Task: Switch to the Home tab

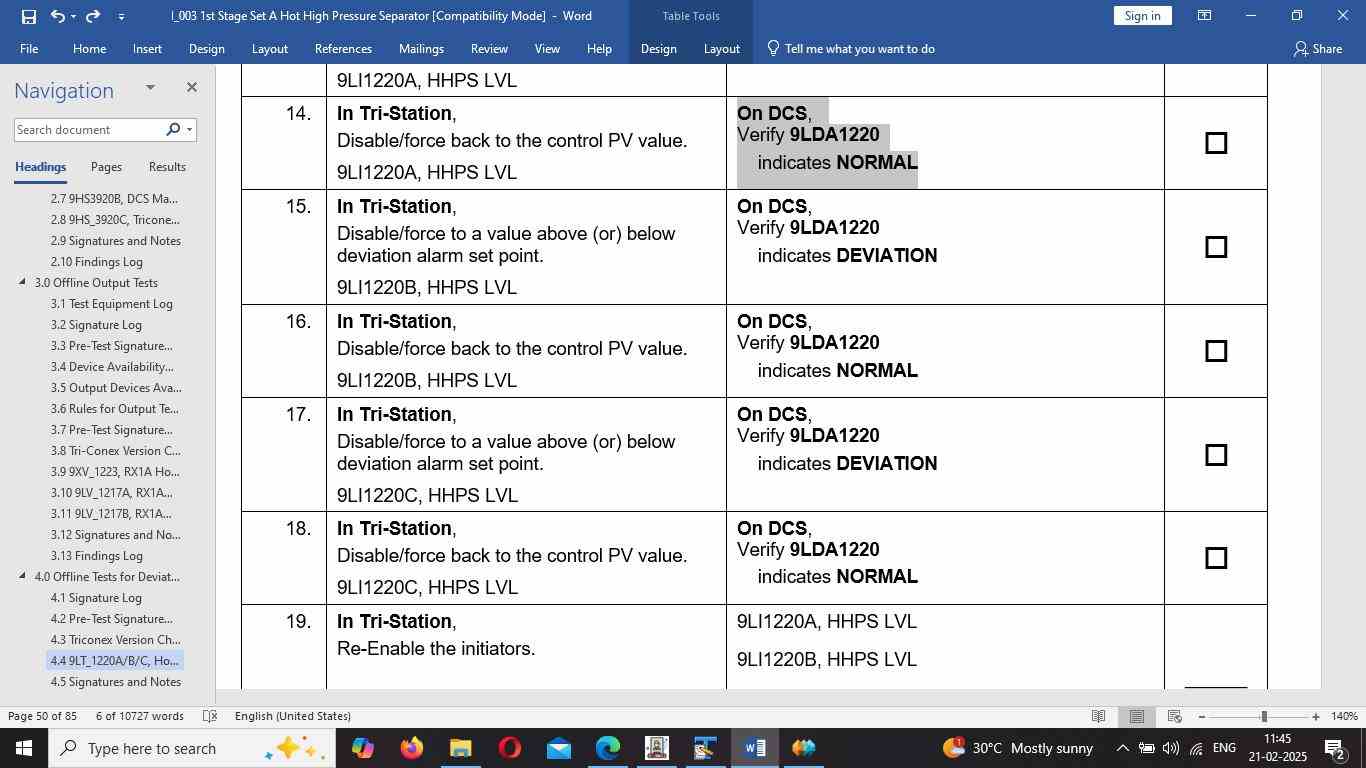Action: tap(89, 48)
